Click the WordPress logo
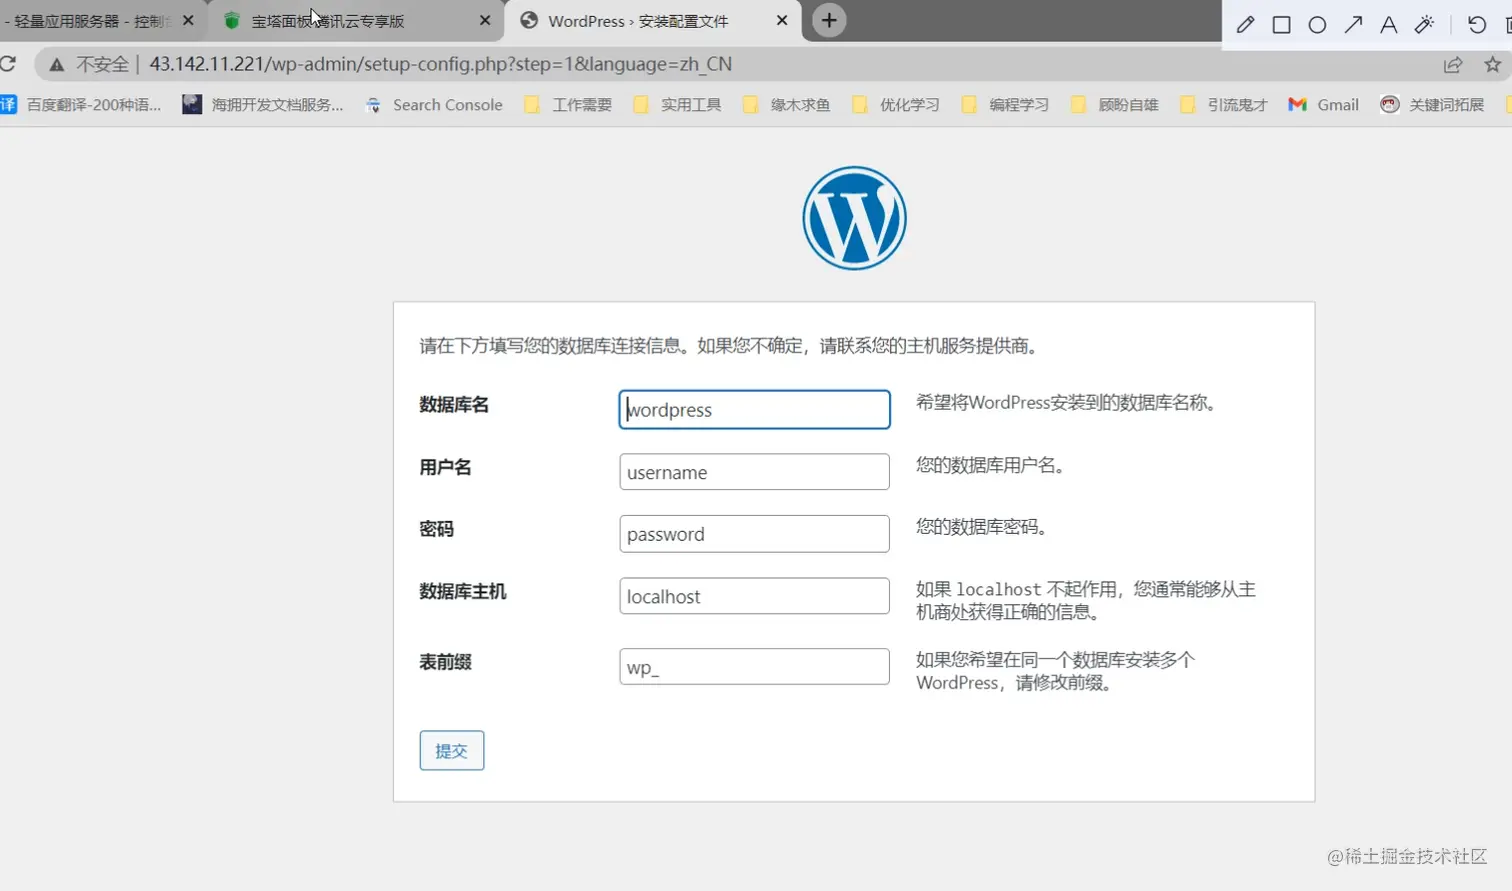1512x891 pixels. point(854,218)
